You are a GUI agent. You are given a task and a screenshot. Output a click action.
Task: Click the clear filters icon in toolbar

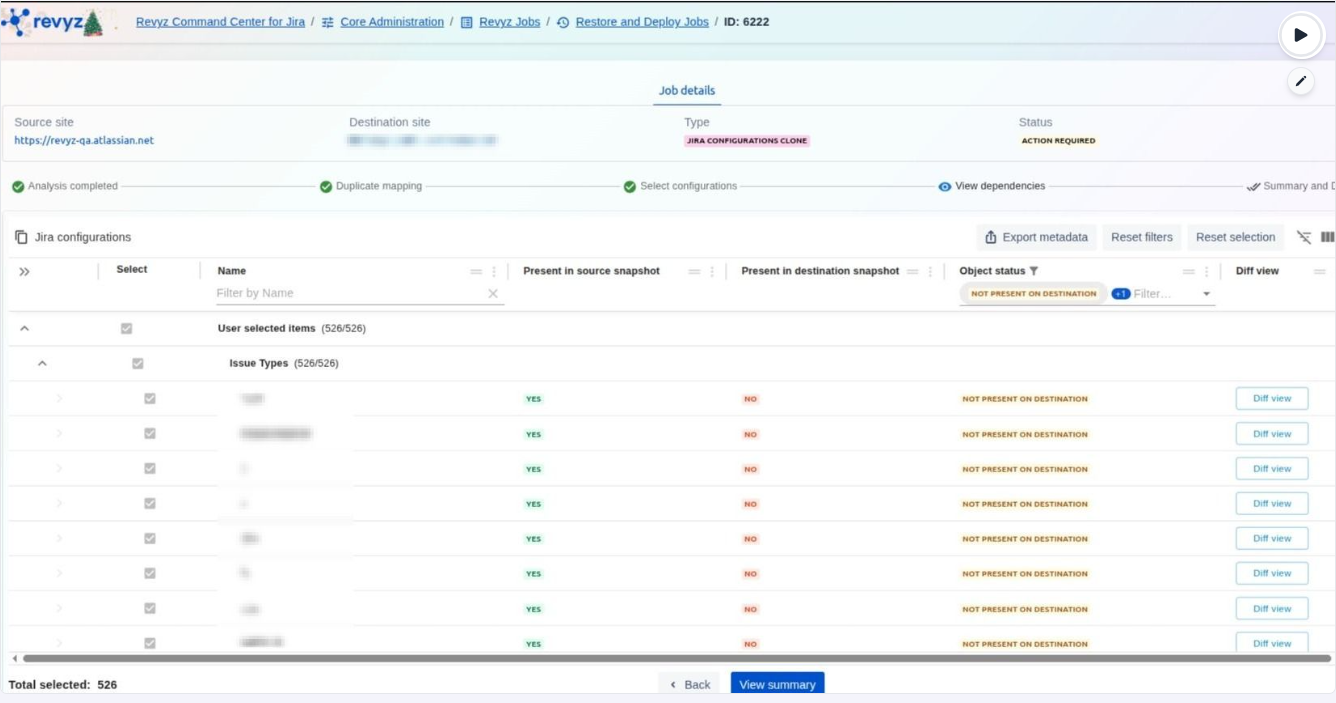pyautogui.click(x=1304, y=237)
